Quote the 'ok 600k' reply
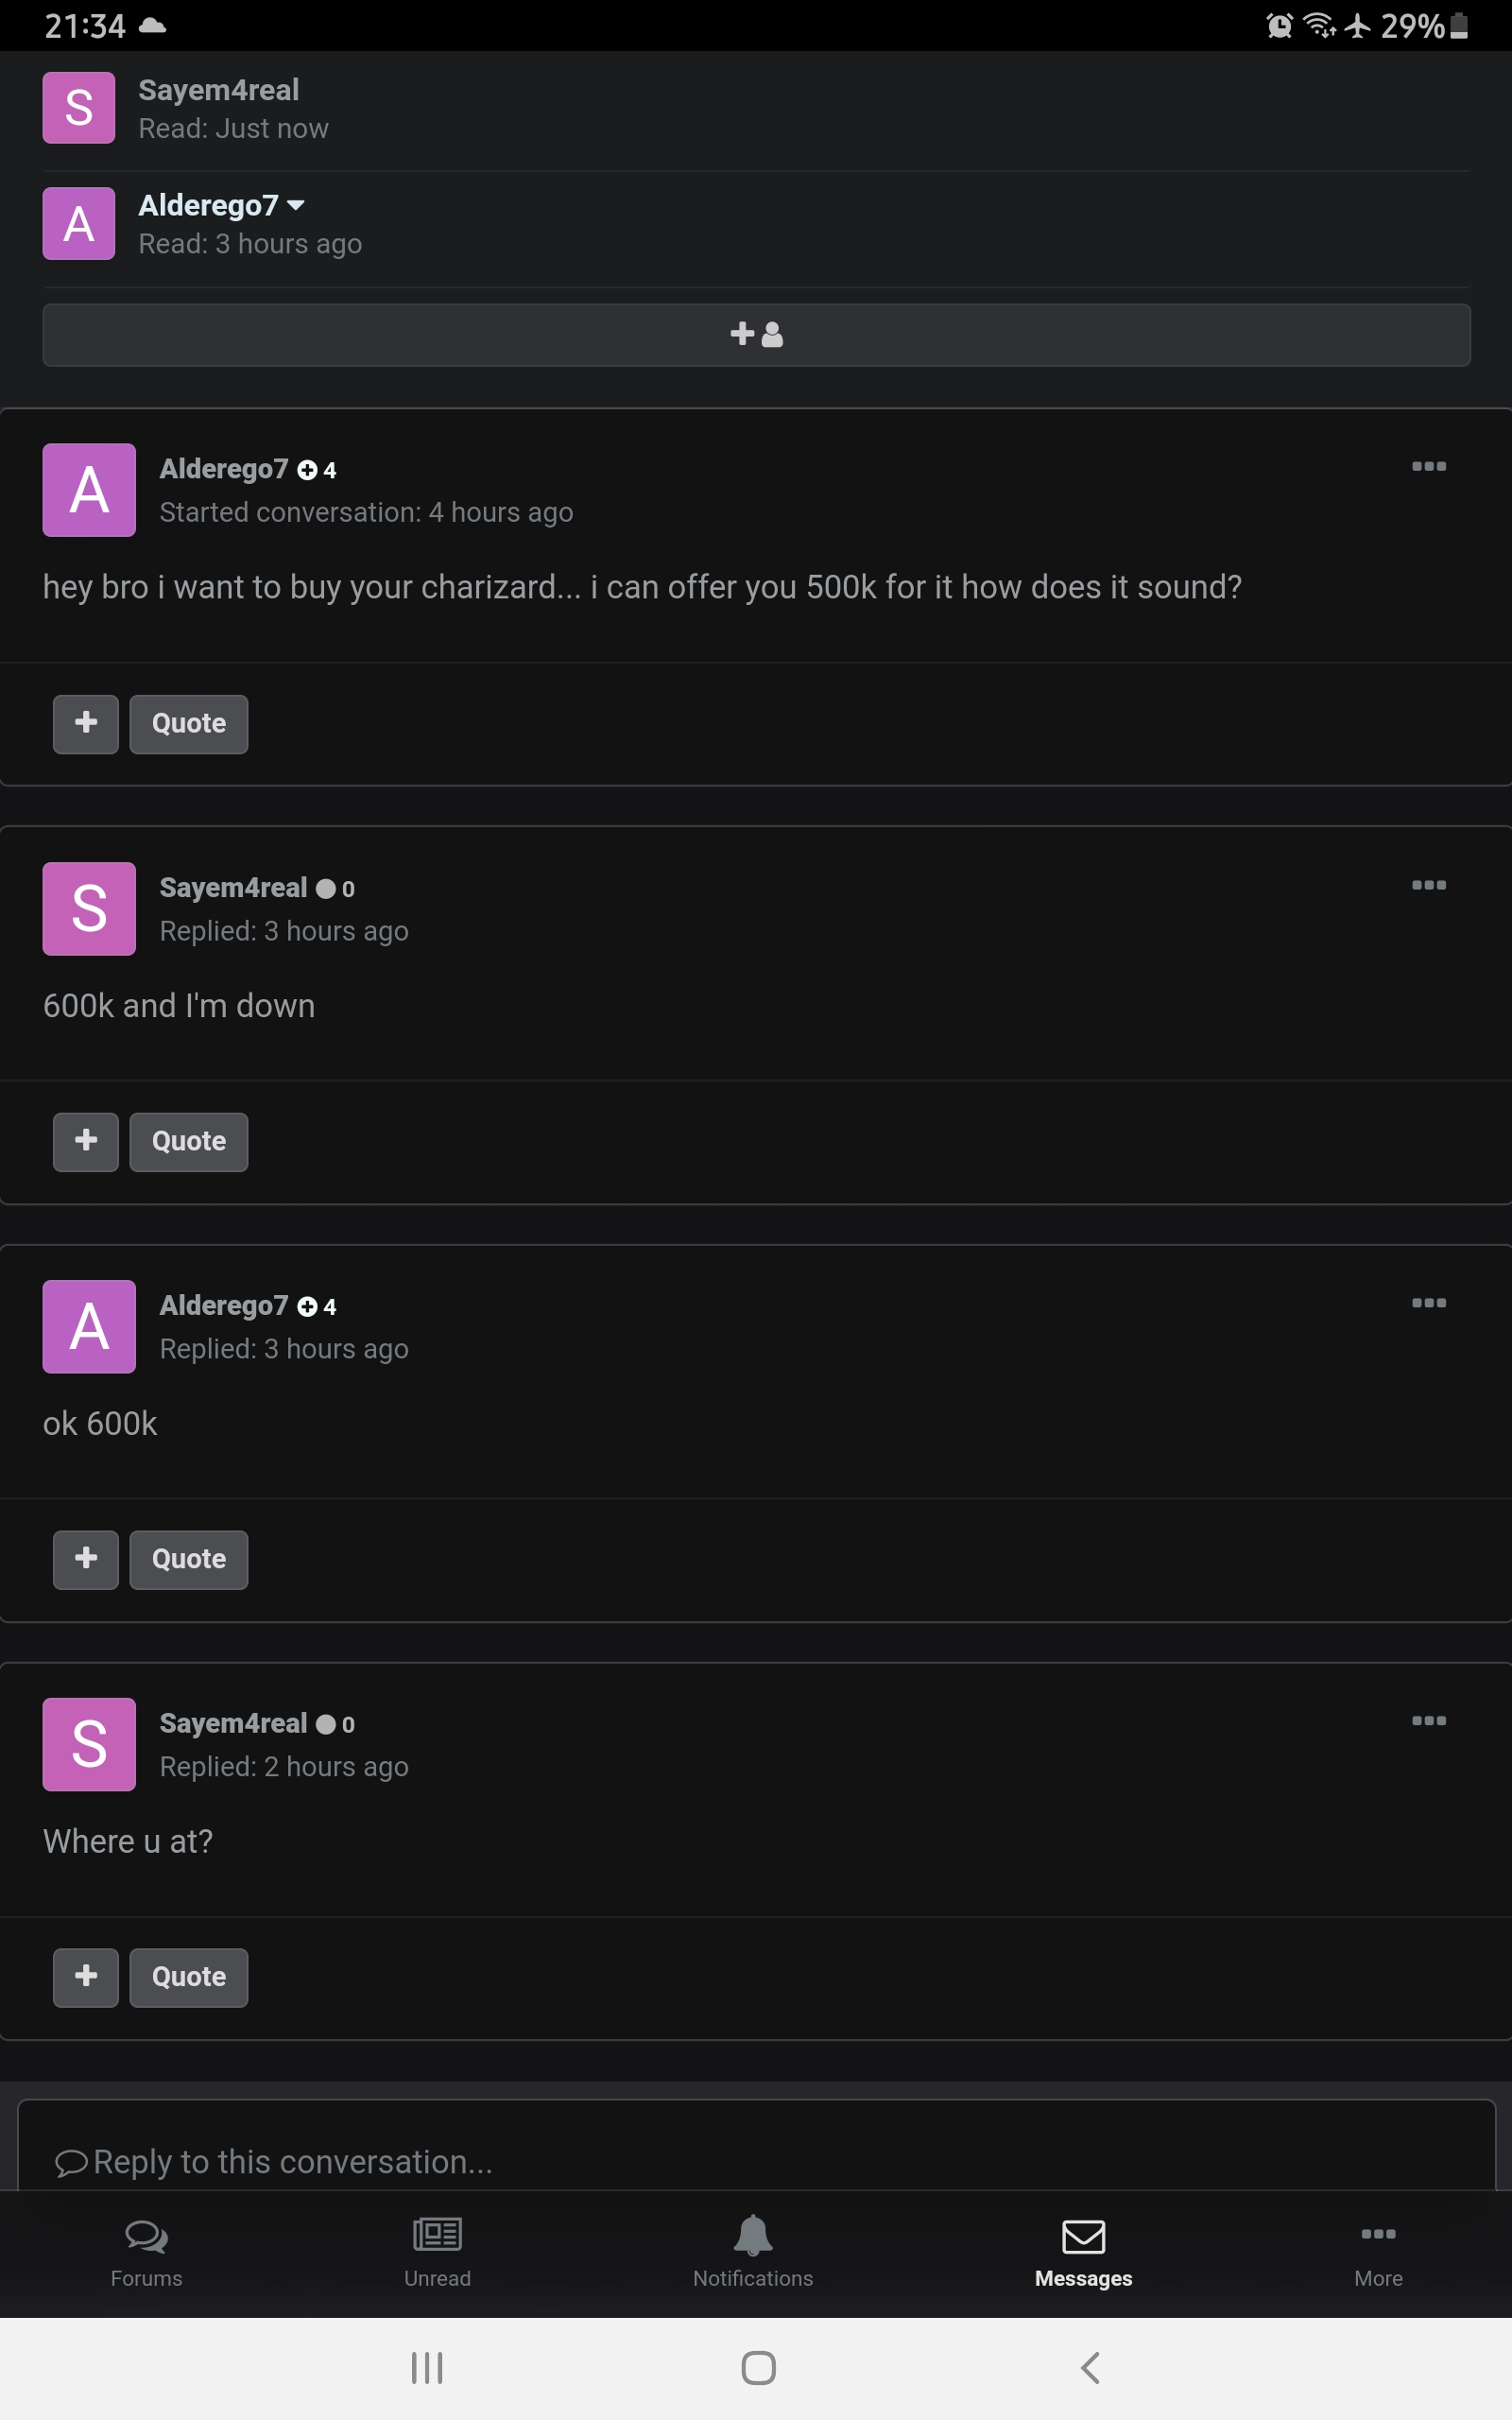The width and height of the screenshot is (1512, 2420). [189, 1560]
